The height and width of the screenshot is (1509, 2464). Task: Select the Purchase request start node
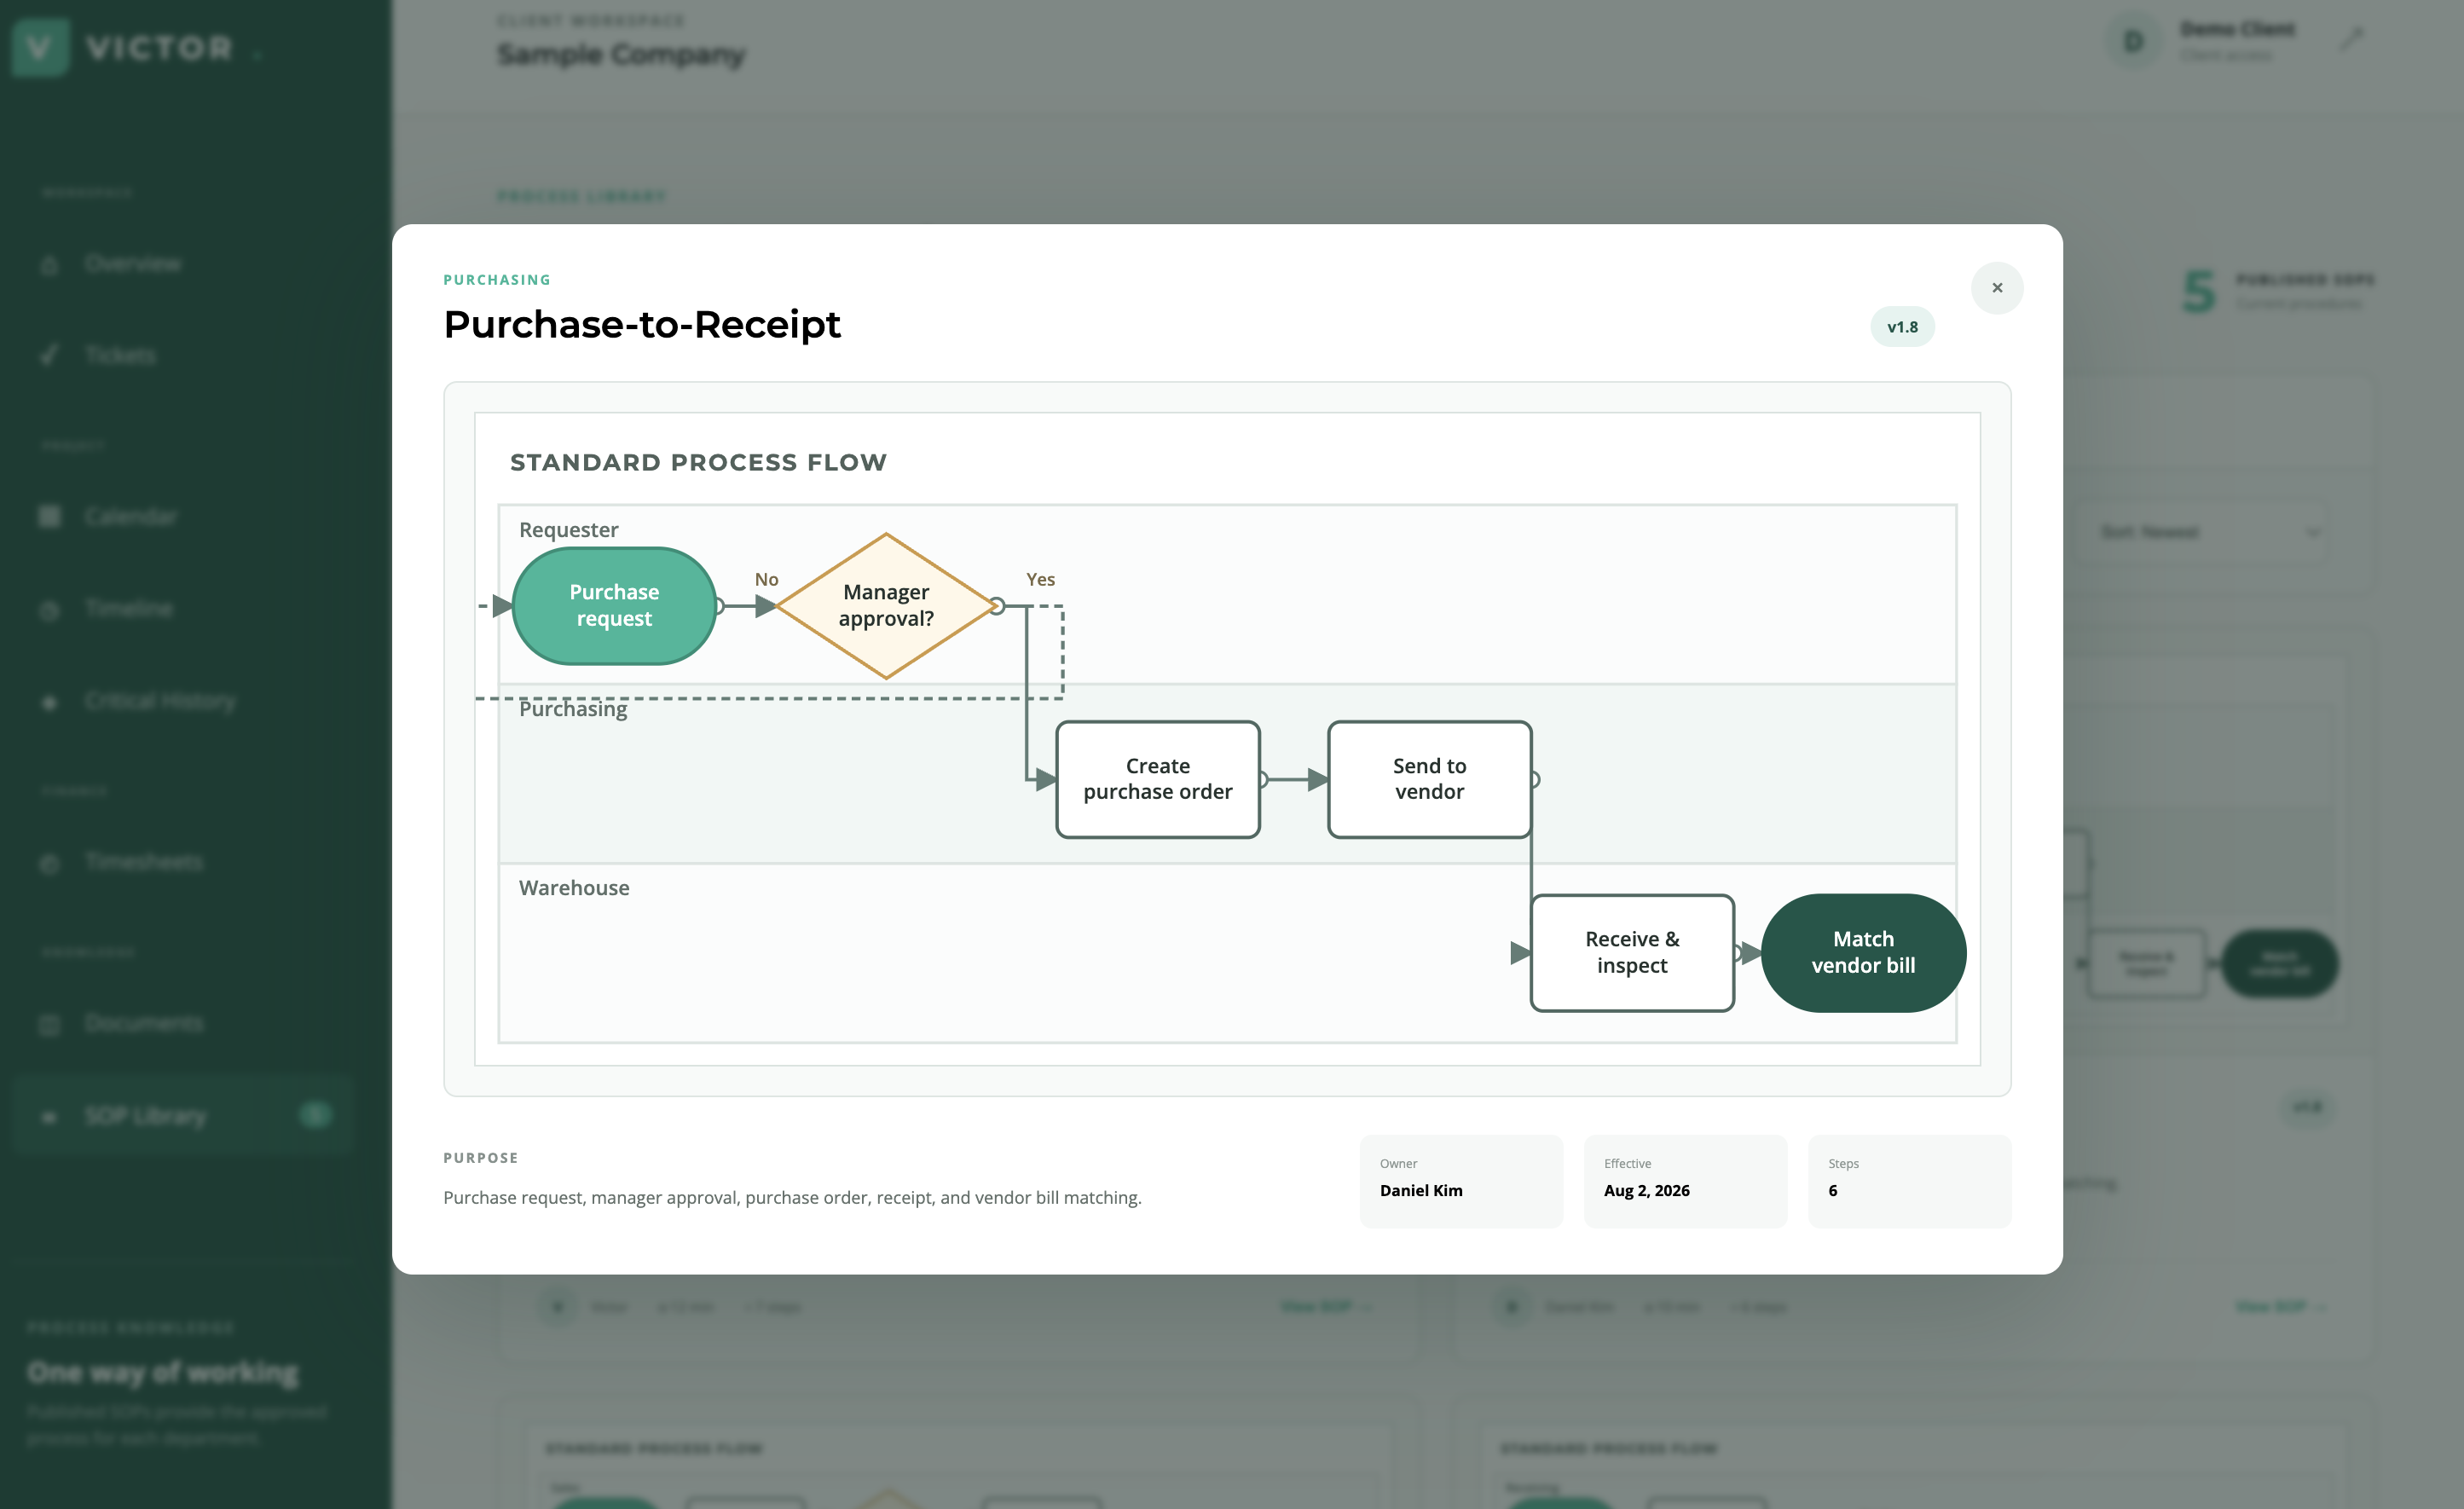pos(614,606)
